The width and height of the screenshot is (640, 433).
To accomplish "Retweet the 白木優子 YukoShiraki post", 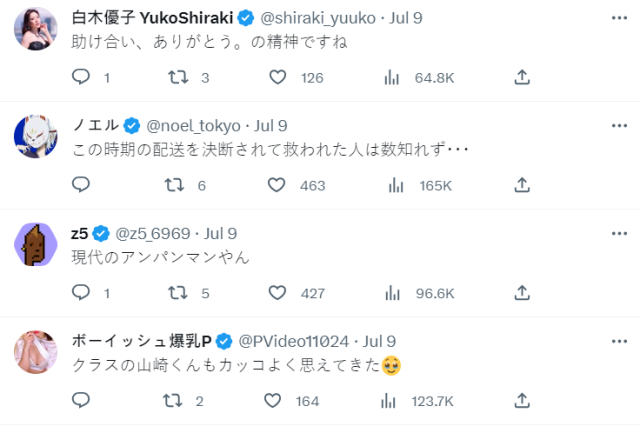I will click(178, 77).
